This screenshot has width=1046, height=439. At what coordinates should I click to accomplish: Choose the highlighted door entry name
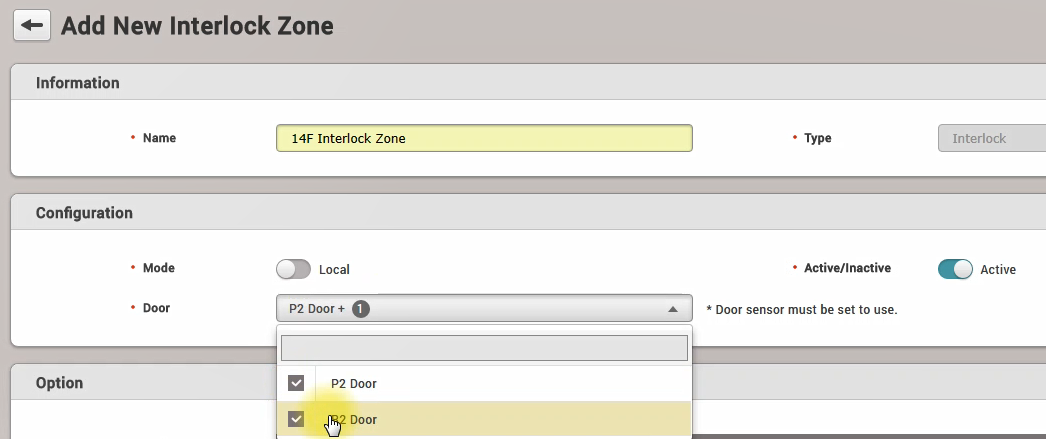point(356,420)
